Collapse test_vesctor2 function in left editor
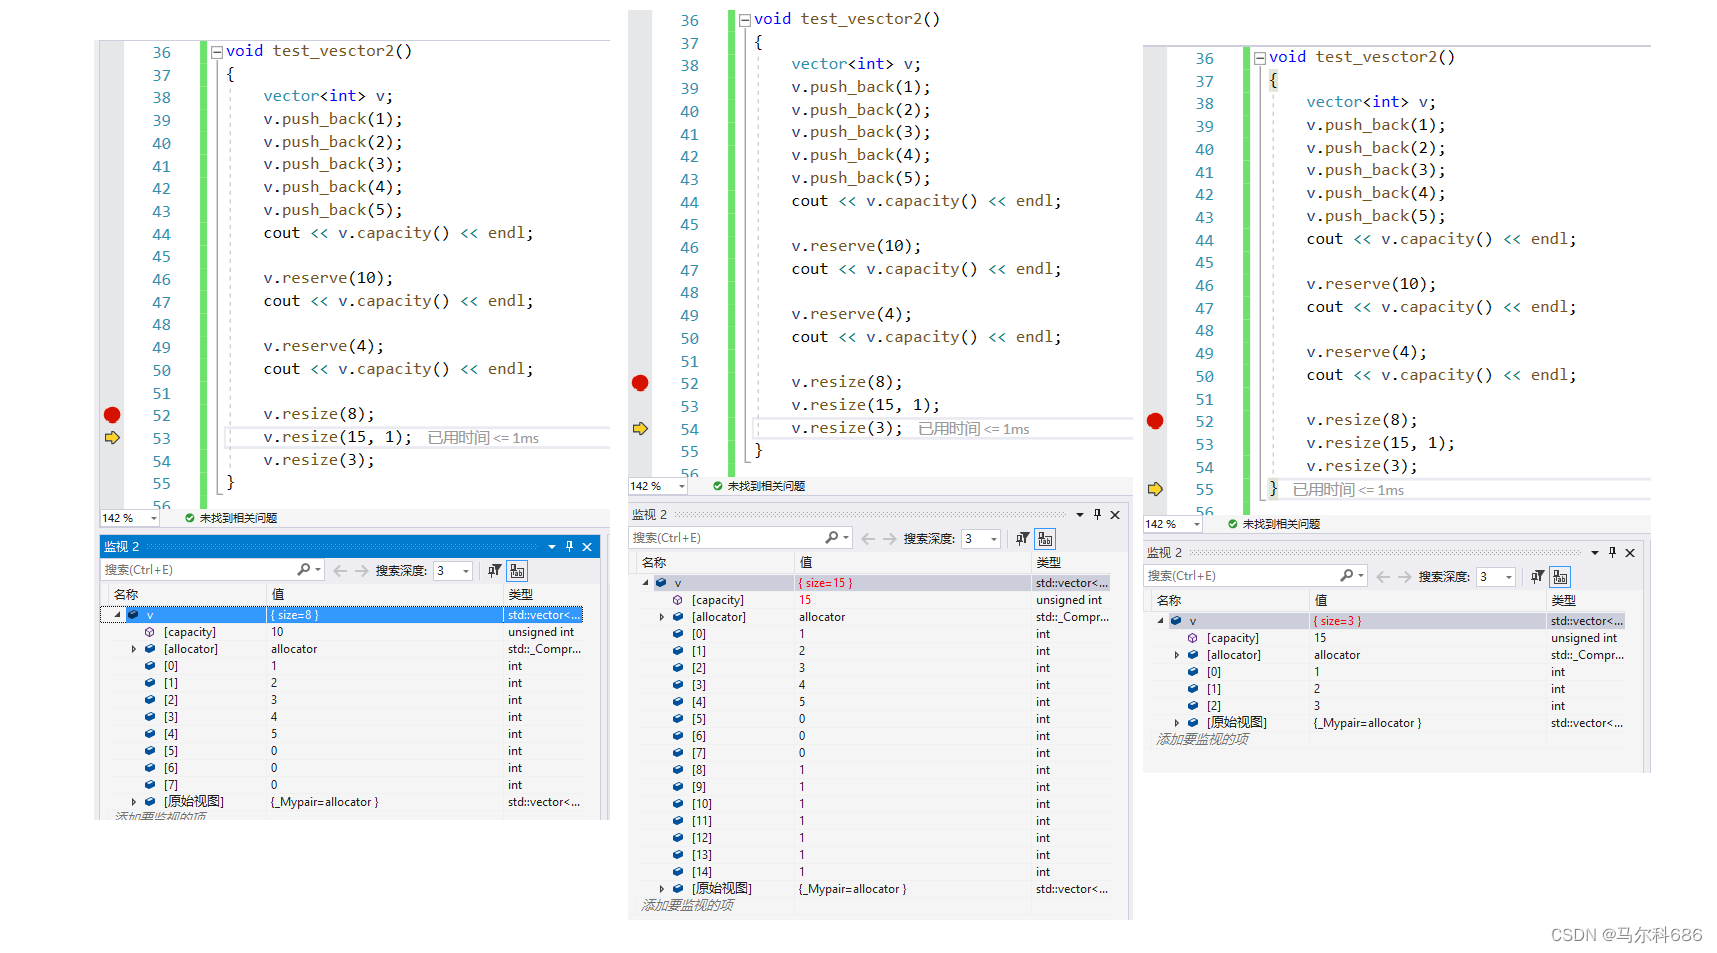The width and height of the screenshot is (1717, 953). [216, 52]
